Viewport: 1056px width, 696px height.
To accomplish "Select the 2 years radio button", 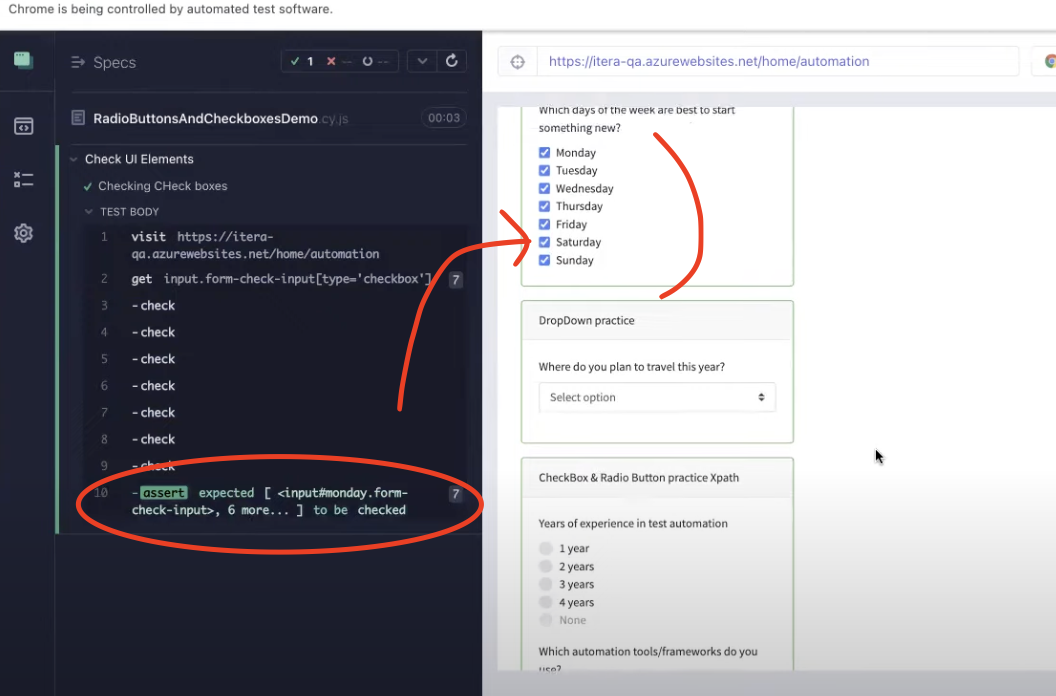I will coord(546,567).
